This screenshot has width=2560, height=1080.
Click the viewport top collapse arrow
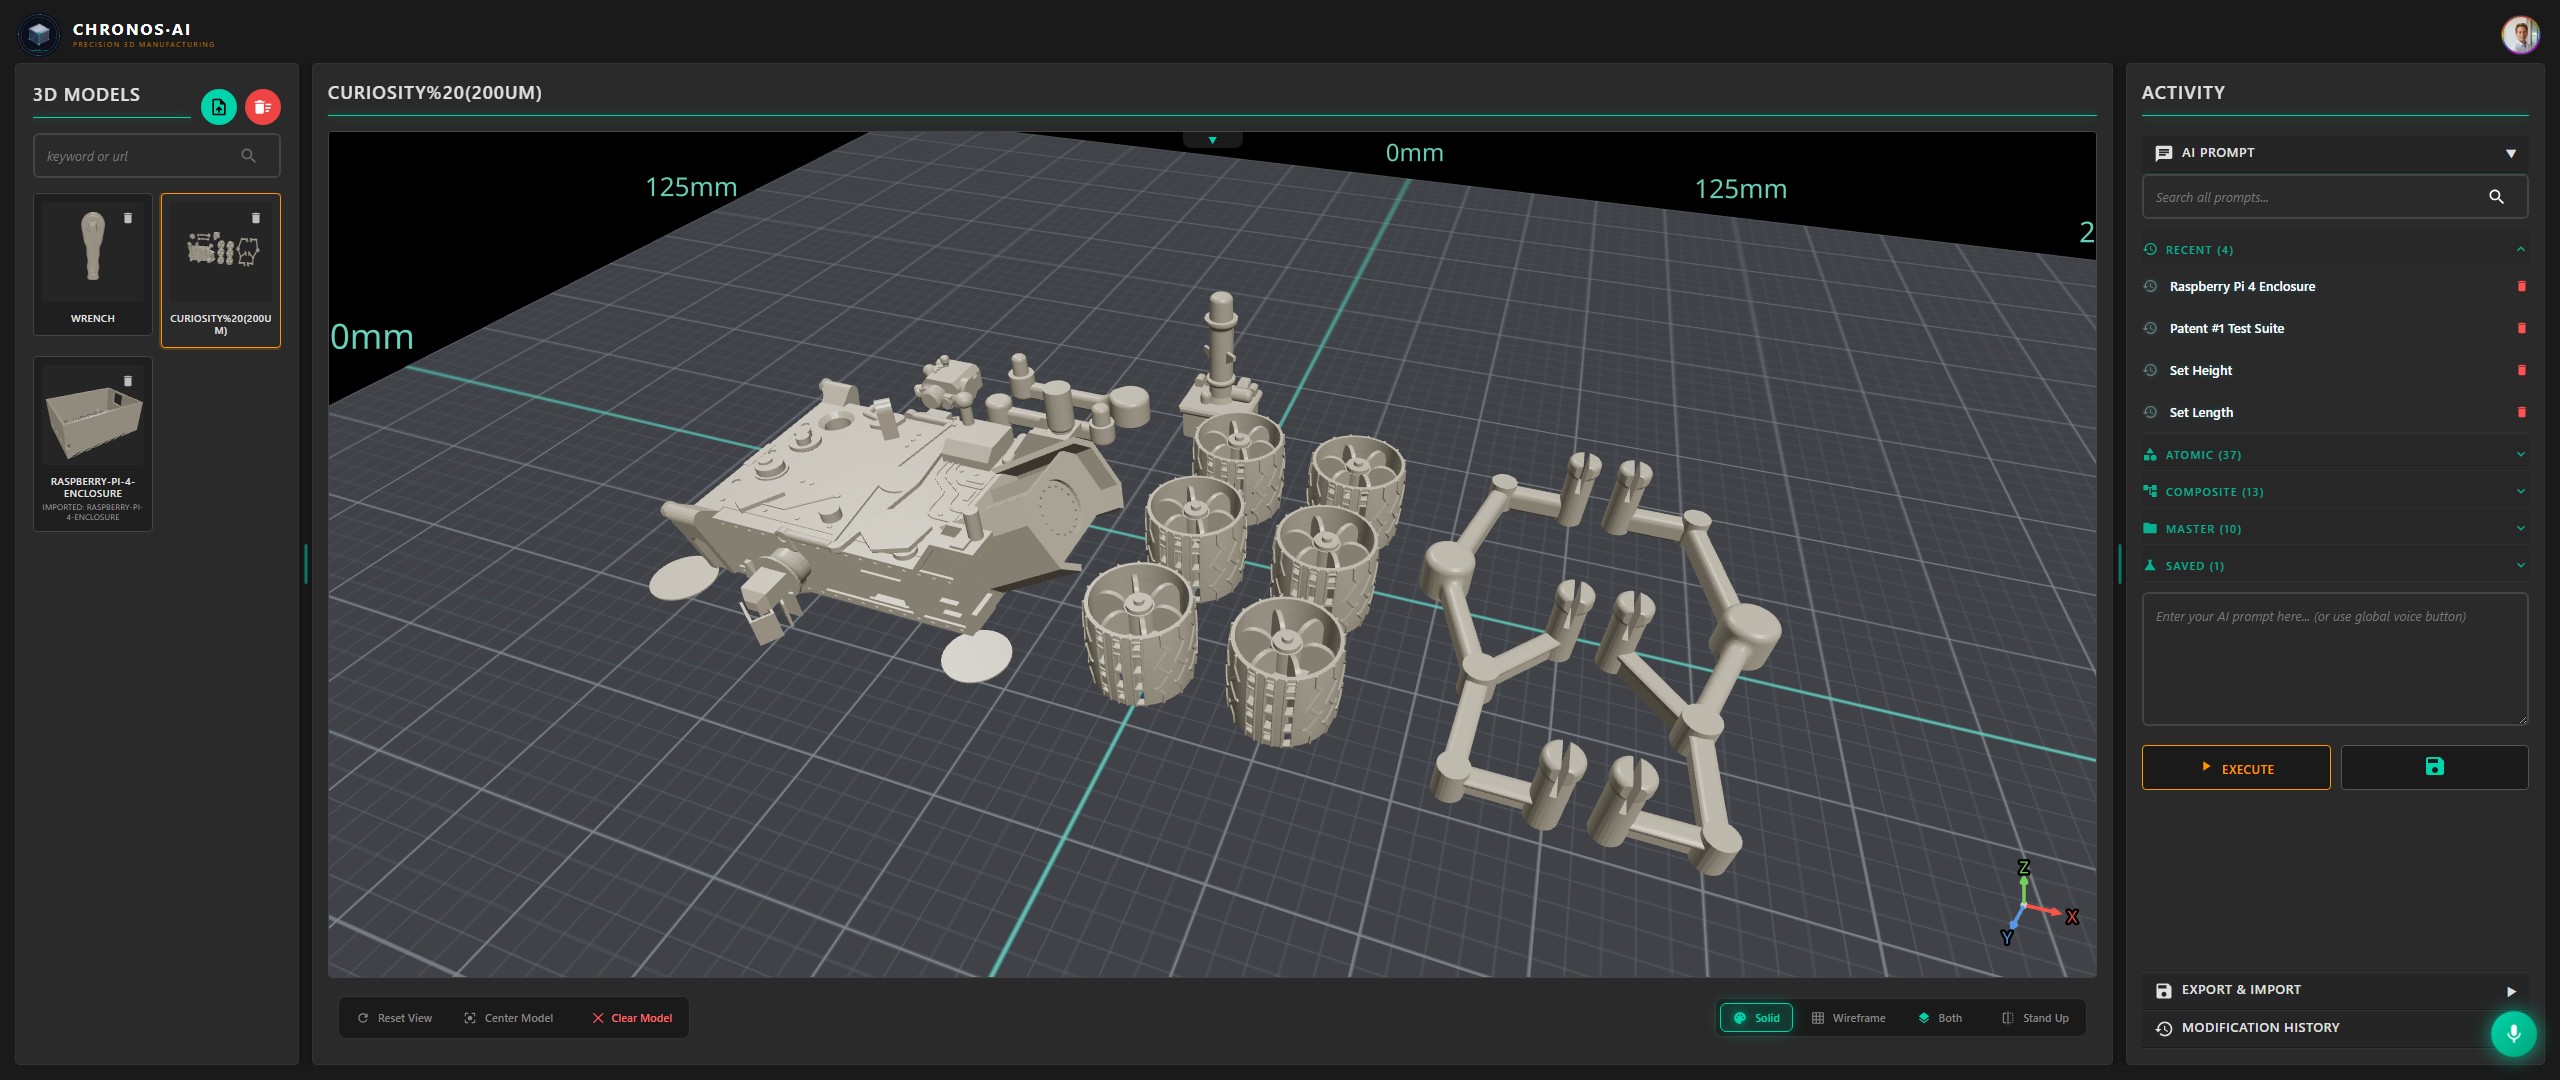click(x=1212, y=140)
